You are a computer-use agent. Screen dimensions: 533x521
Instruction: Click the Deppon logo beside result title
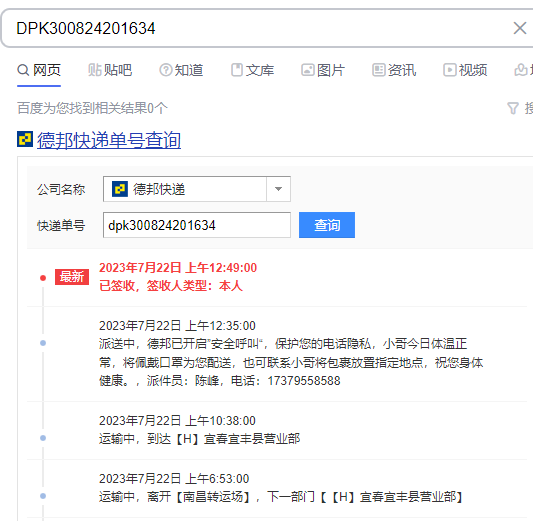tap(25, 139)
